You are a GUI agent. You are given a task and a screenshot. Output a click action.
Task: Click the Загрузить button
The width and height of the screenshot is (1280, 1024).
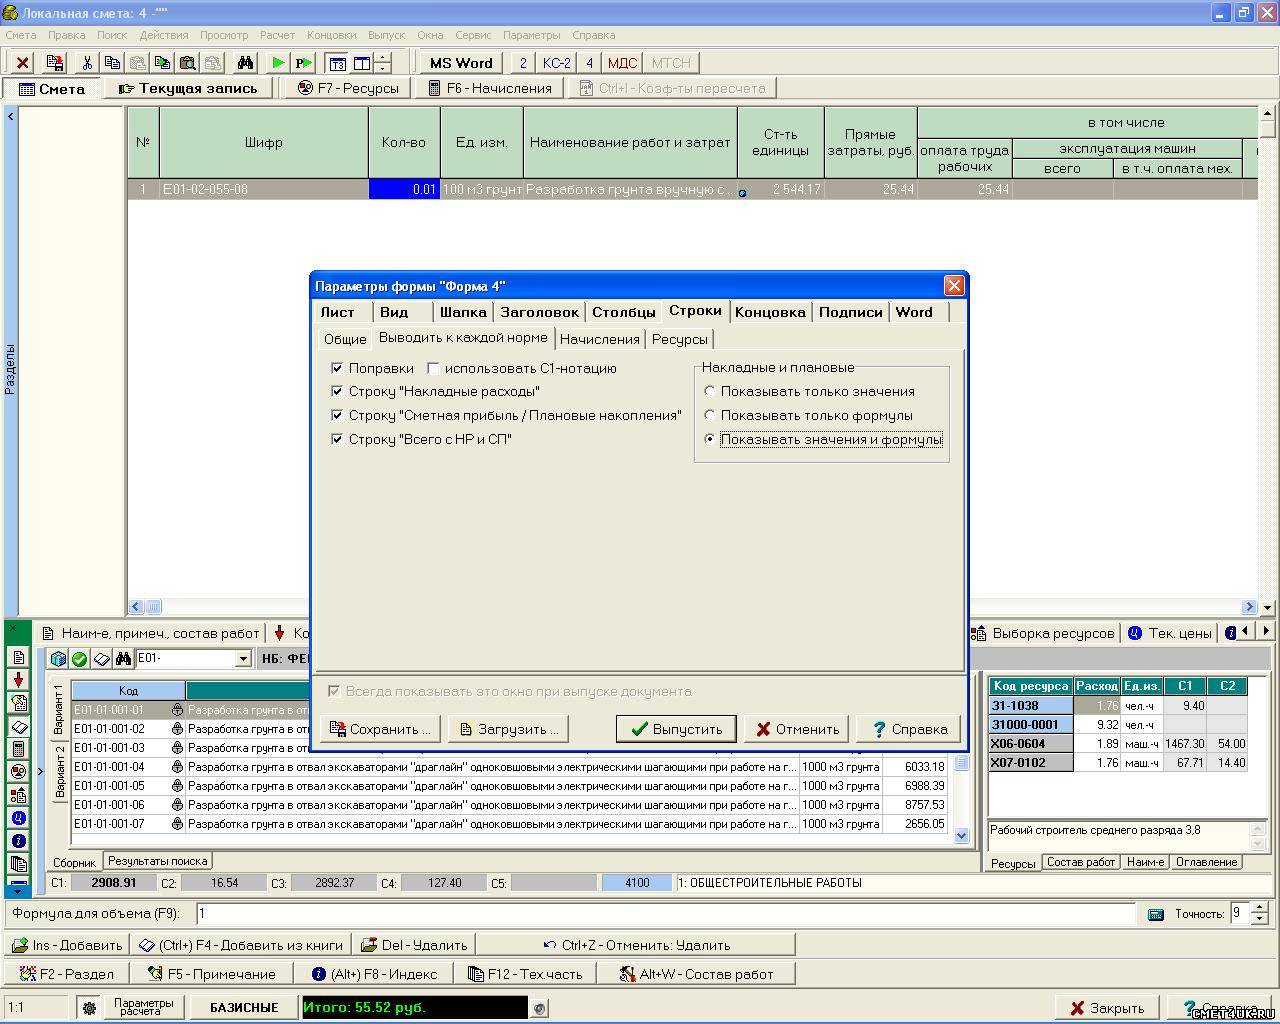(x=509, y=729)
